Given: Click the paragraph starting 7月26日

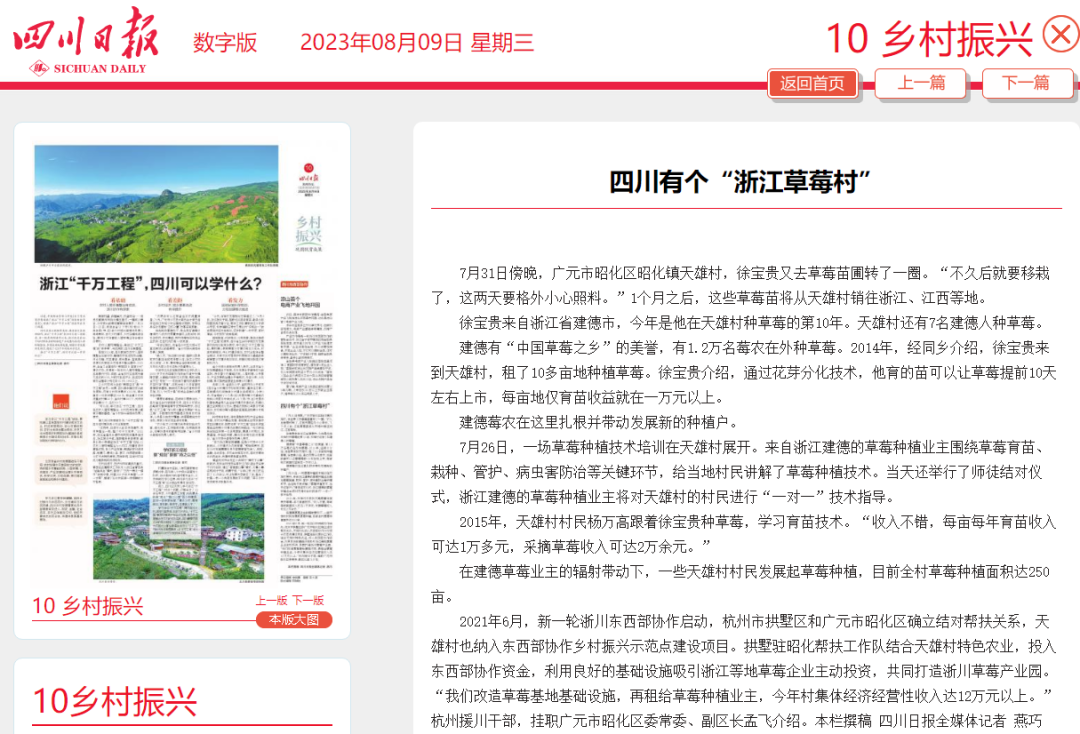Looking at the screenshot, I should pyautogui.click(x=738, y=472).
